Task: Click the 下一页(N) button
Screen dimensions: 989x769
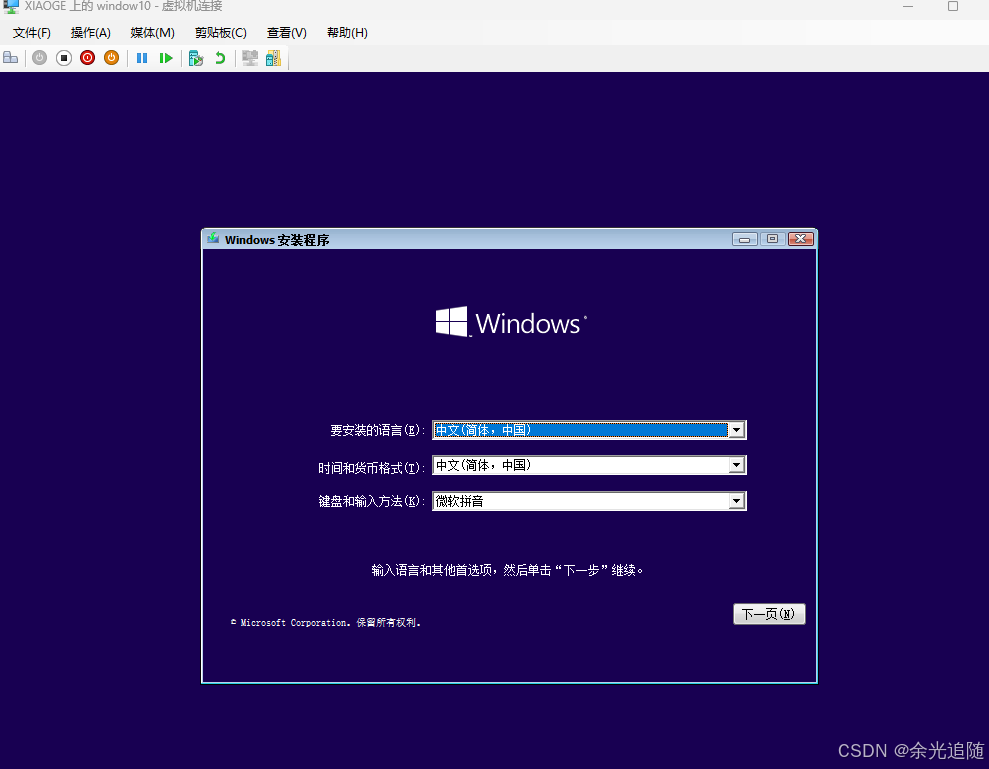Action: coord(768,613)
